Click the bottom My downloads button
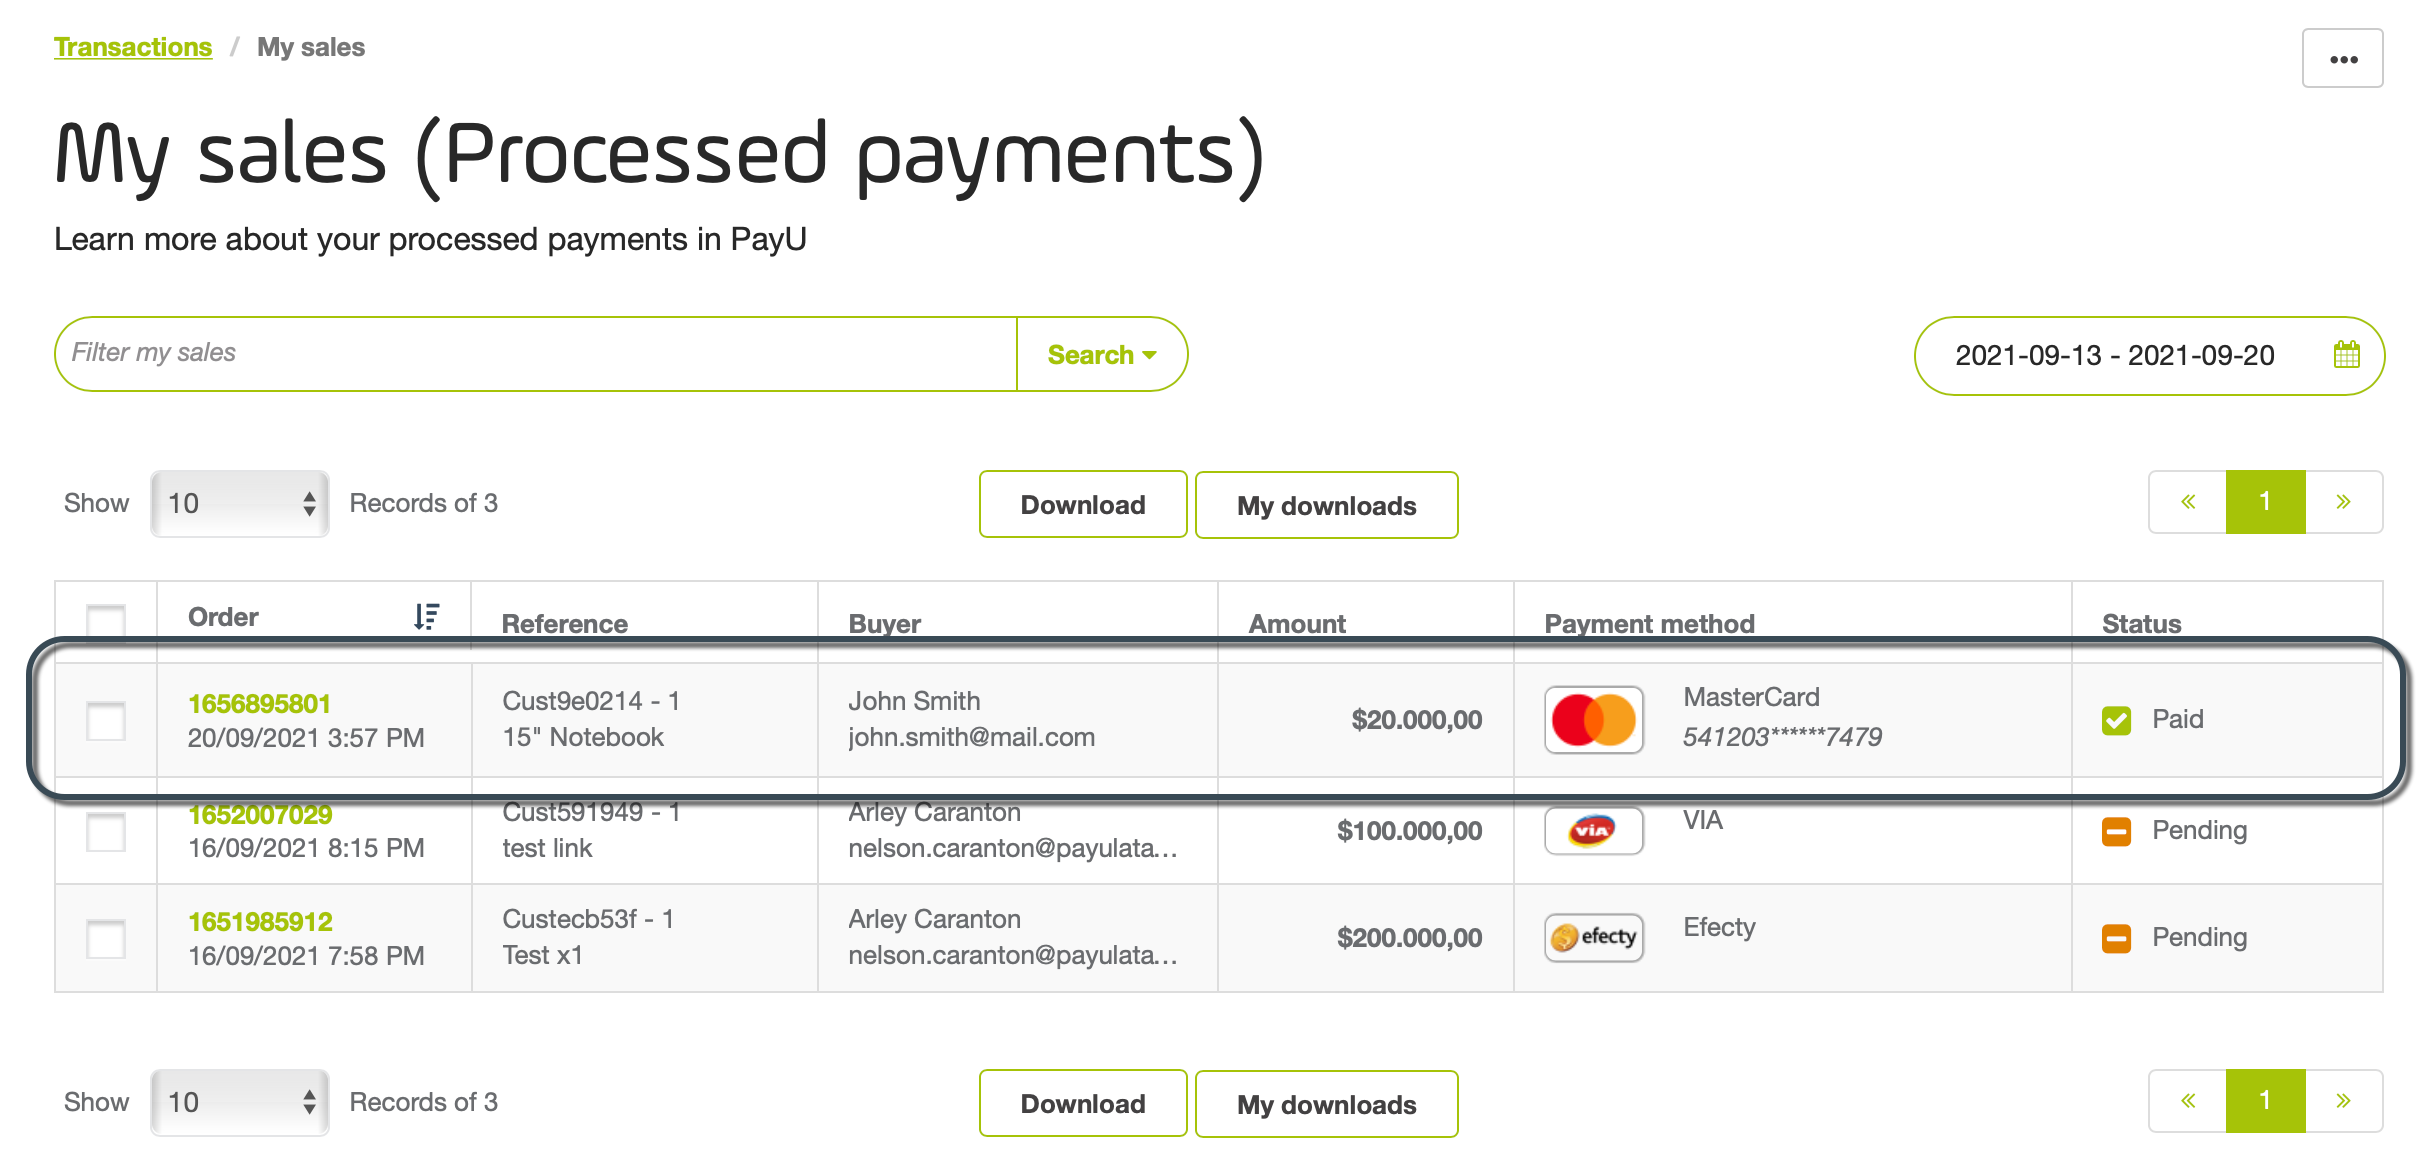2430x1170 pixels. pos(1327,1104)
